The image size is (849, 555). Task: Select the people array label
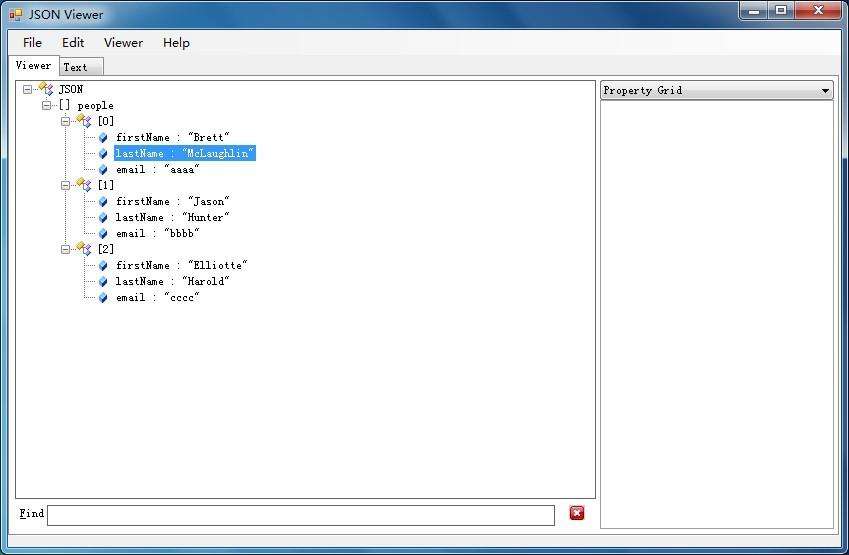click(x=95, y=106)
